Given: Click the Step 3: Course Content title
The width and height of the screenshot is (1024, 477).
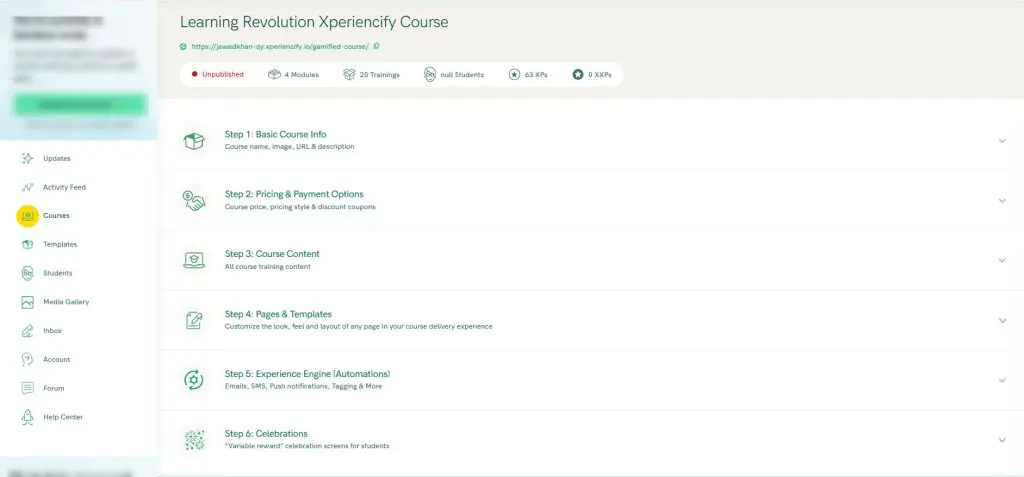Looking at the screenshot, I should [x=272, y=254].
